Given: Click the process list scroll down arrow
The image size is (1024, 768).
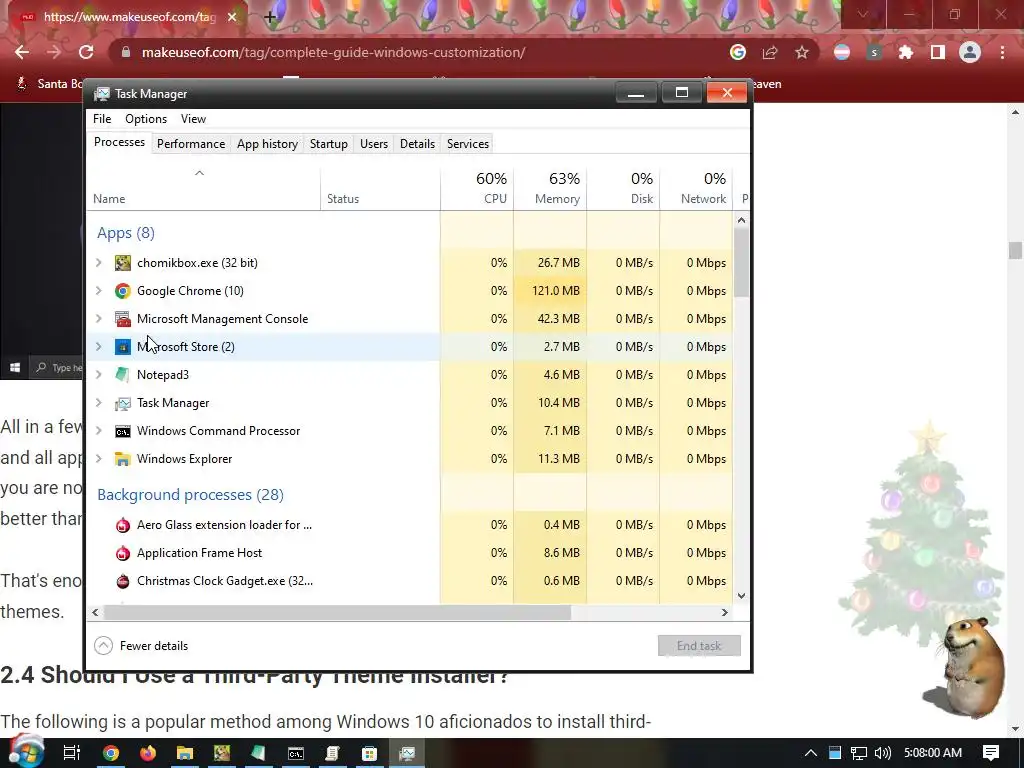Looking at the screenshot, I should pos(741,596).
